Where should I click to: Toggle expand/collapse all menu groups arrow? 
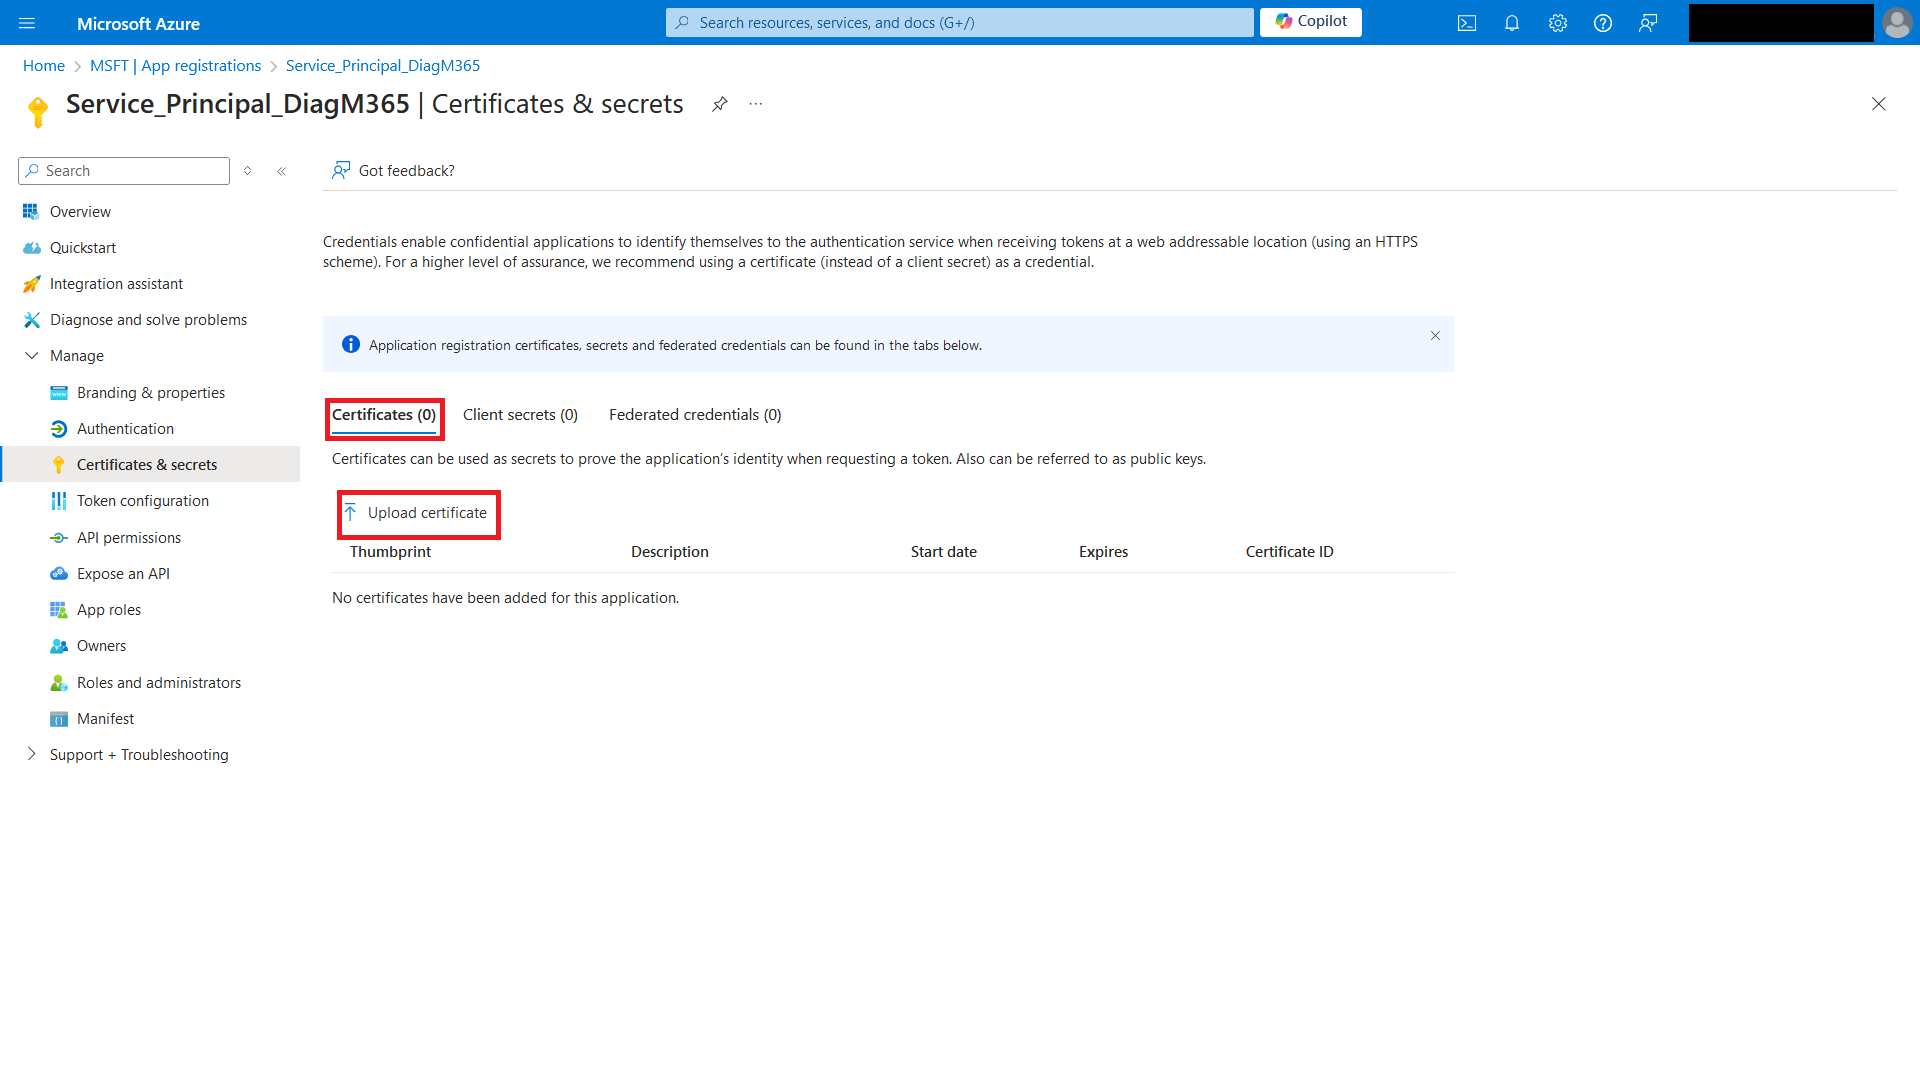pos(248,171)
